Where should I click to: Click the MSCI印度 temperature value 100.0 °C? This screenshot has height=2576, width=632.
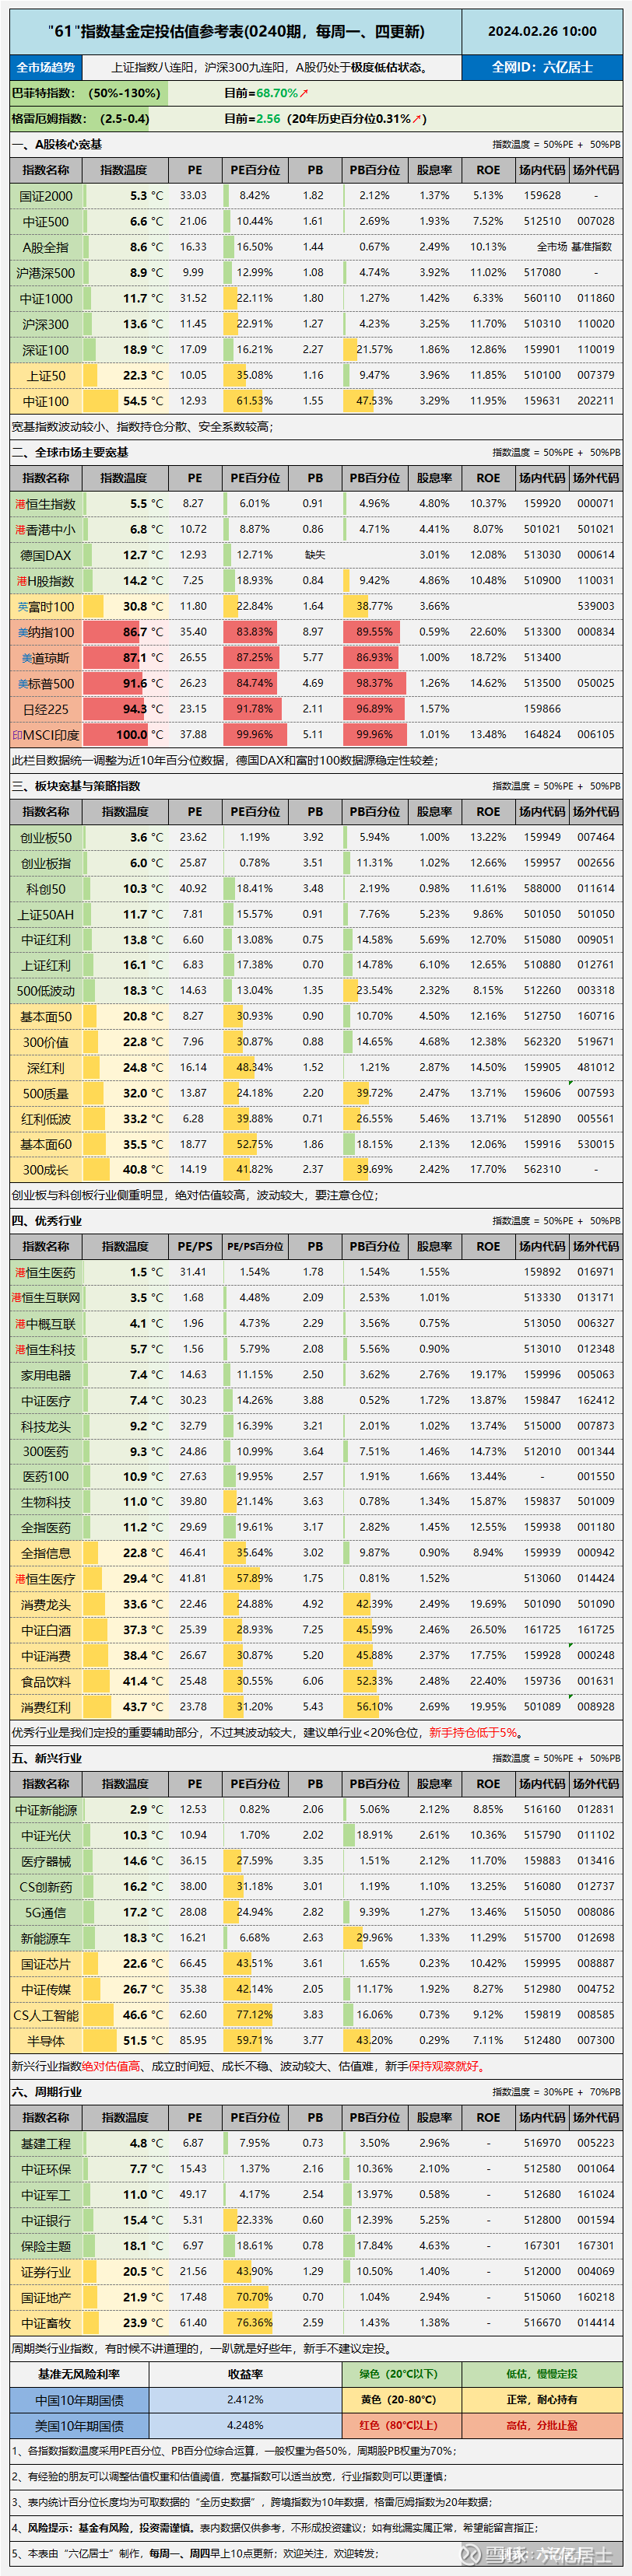click(x=139, y=735)
